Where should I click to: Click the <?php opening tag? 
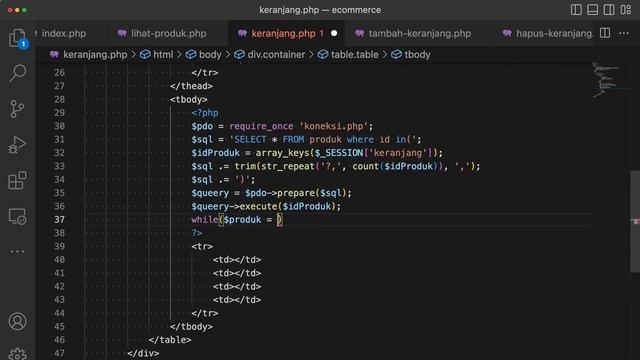tap(205, 113)
